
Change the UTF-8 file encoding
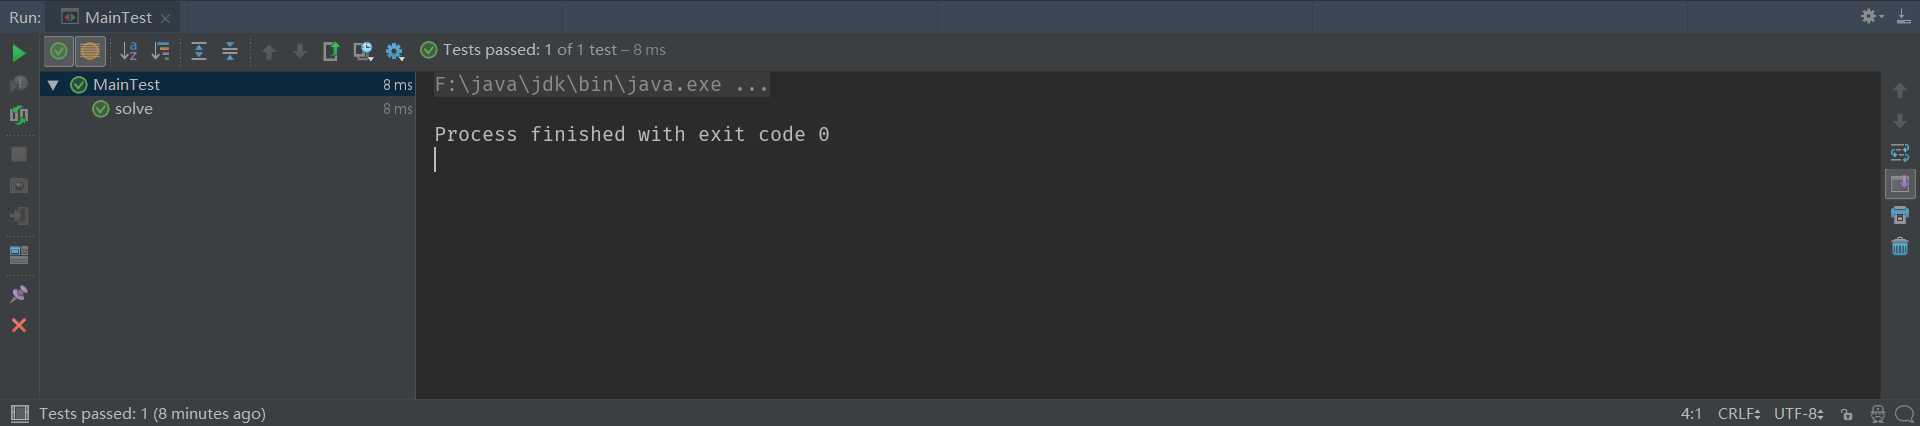(x=1799, y=414)
